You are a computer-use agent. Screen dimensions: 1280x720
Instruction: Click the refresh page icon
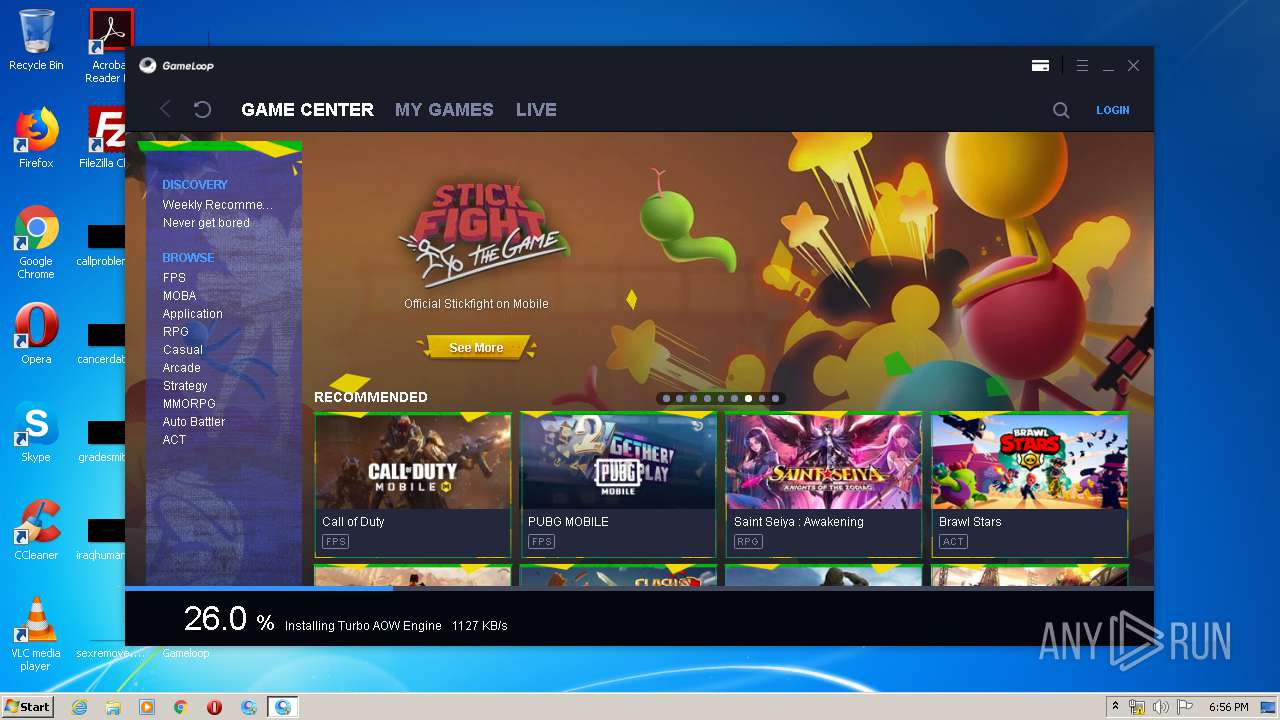202,109
